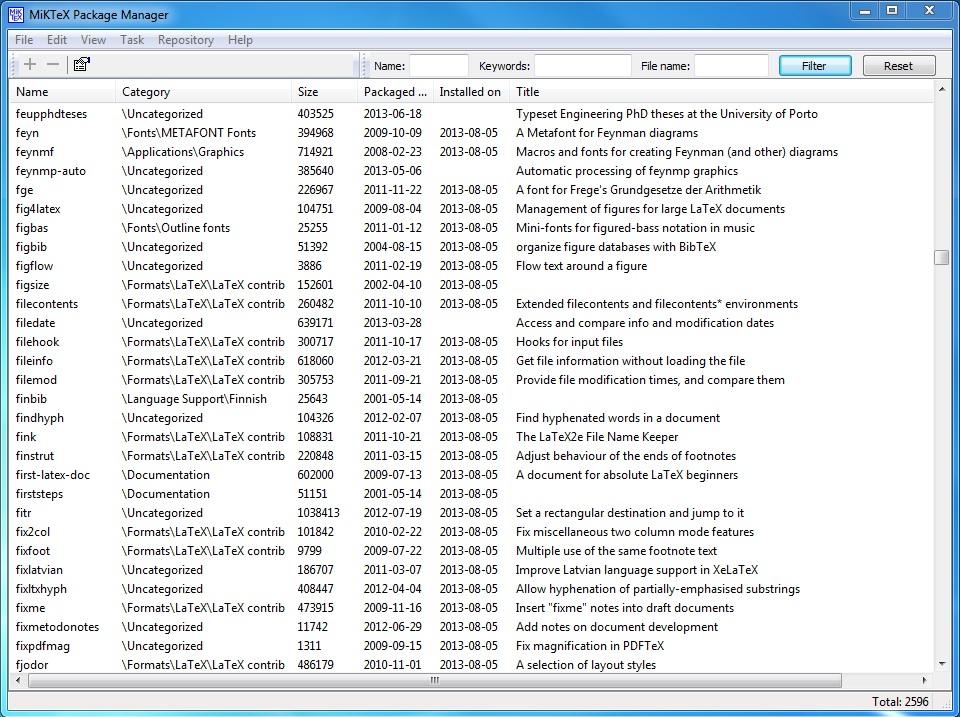Open the File menu
Image resolution: width=960 pixels, height=717 pixels.
click(24, 40)
